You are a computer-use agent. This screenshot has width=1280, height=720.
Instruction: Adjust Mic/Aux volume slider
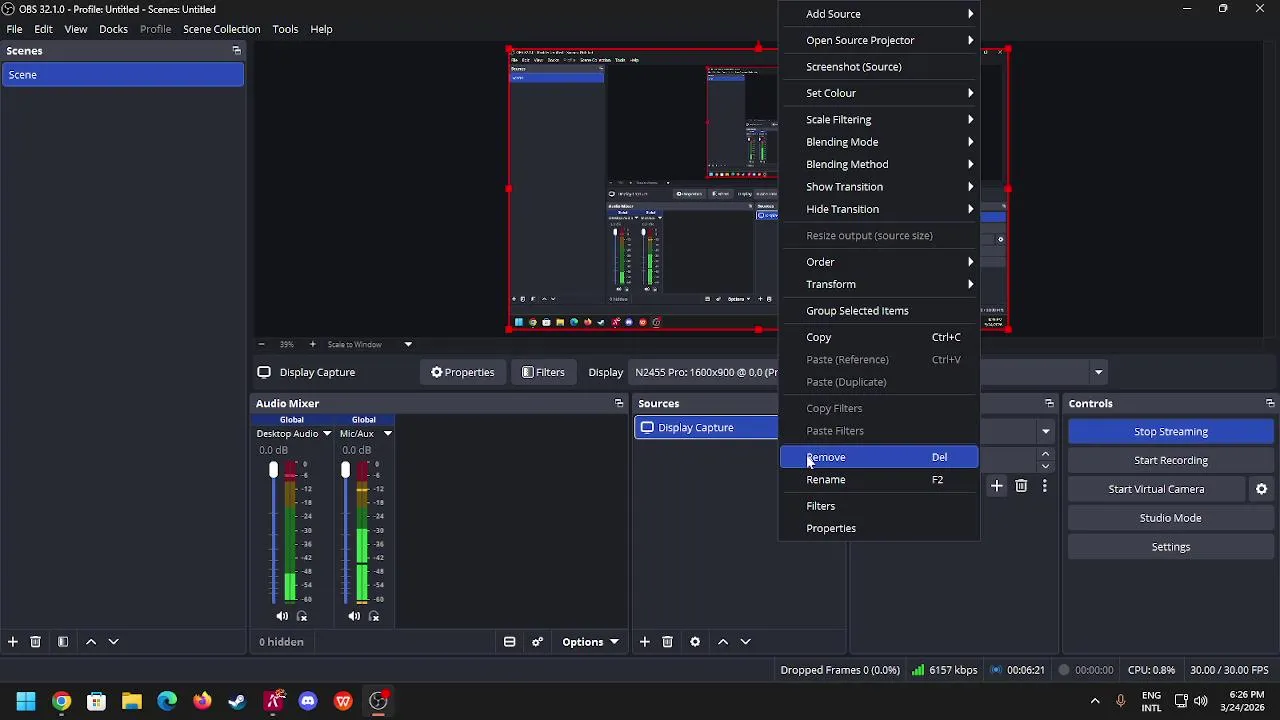coord(345,471)
